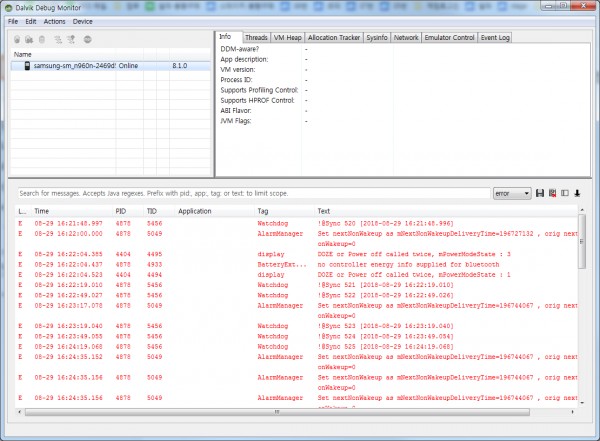Click the Time column header in logcat

pyautogui.click(x=41, y=211)
